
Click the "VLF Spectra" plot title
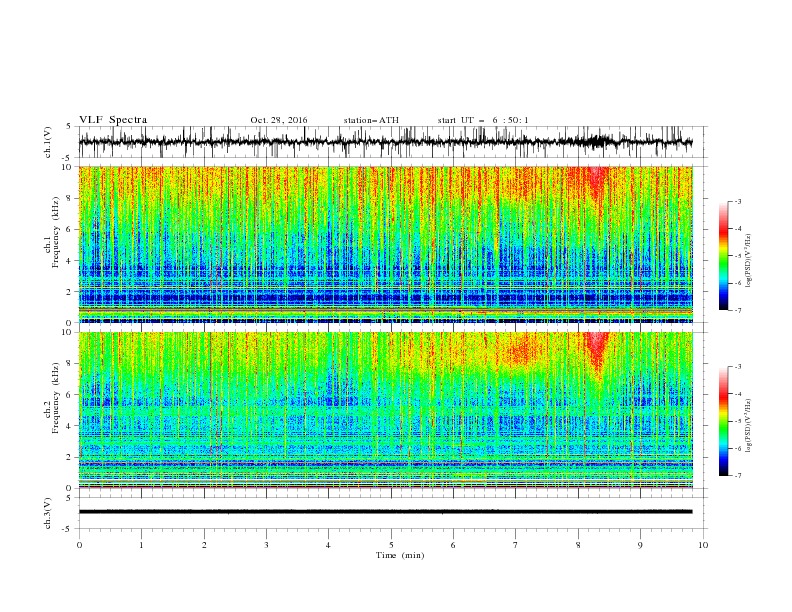113,120
